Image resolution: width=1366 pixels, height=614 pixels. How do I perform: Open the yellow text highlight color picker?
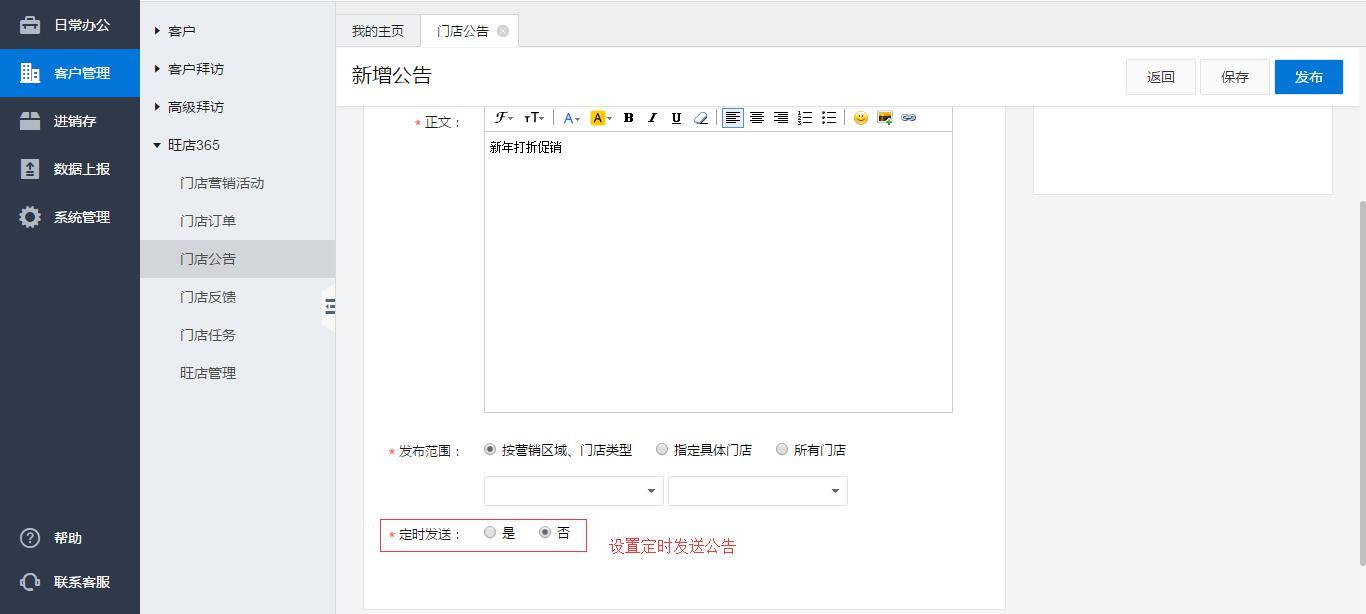tap(601, 118)
